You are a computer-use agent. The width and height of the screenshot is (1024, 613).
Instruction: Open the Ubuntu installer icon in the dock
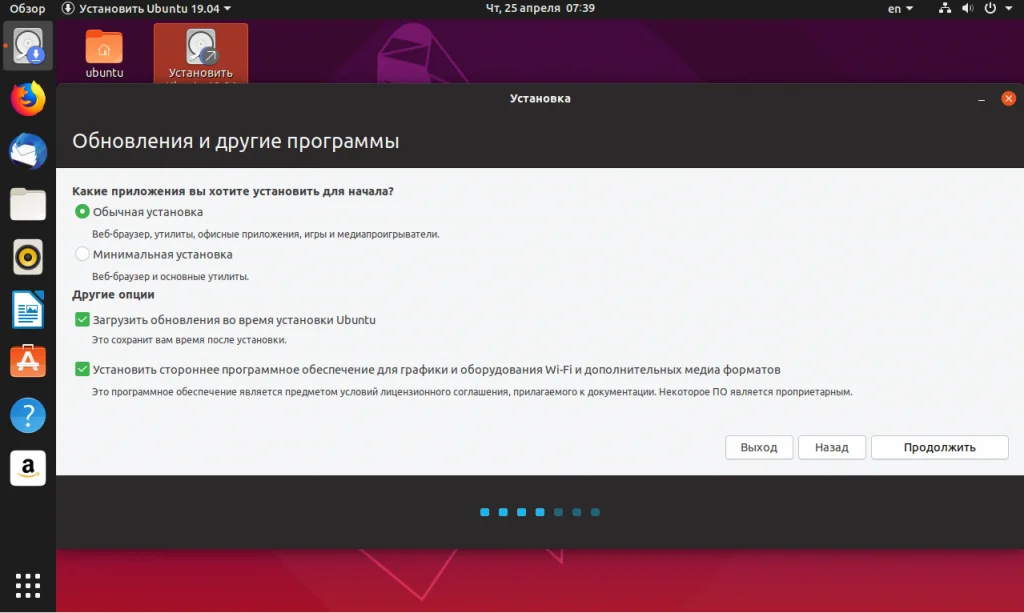[x=27, y=46]
